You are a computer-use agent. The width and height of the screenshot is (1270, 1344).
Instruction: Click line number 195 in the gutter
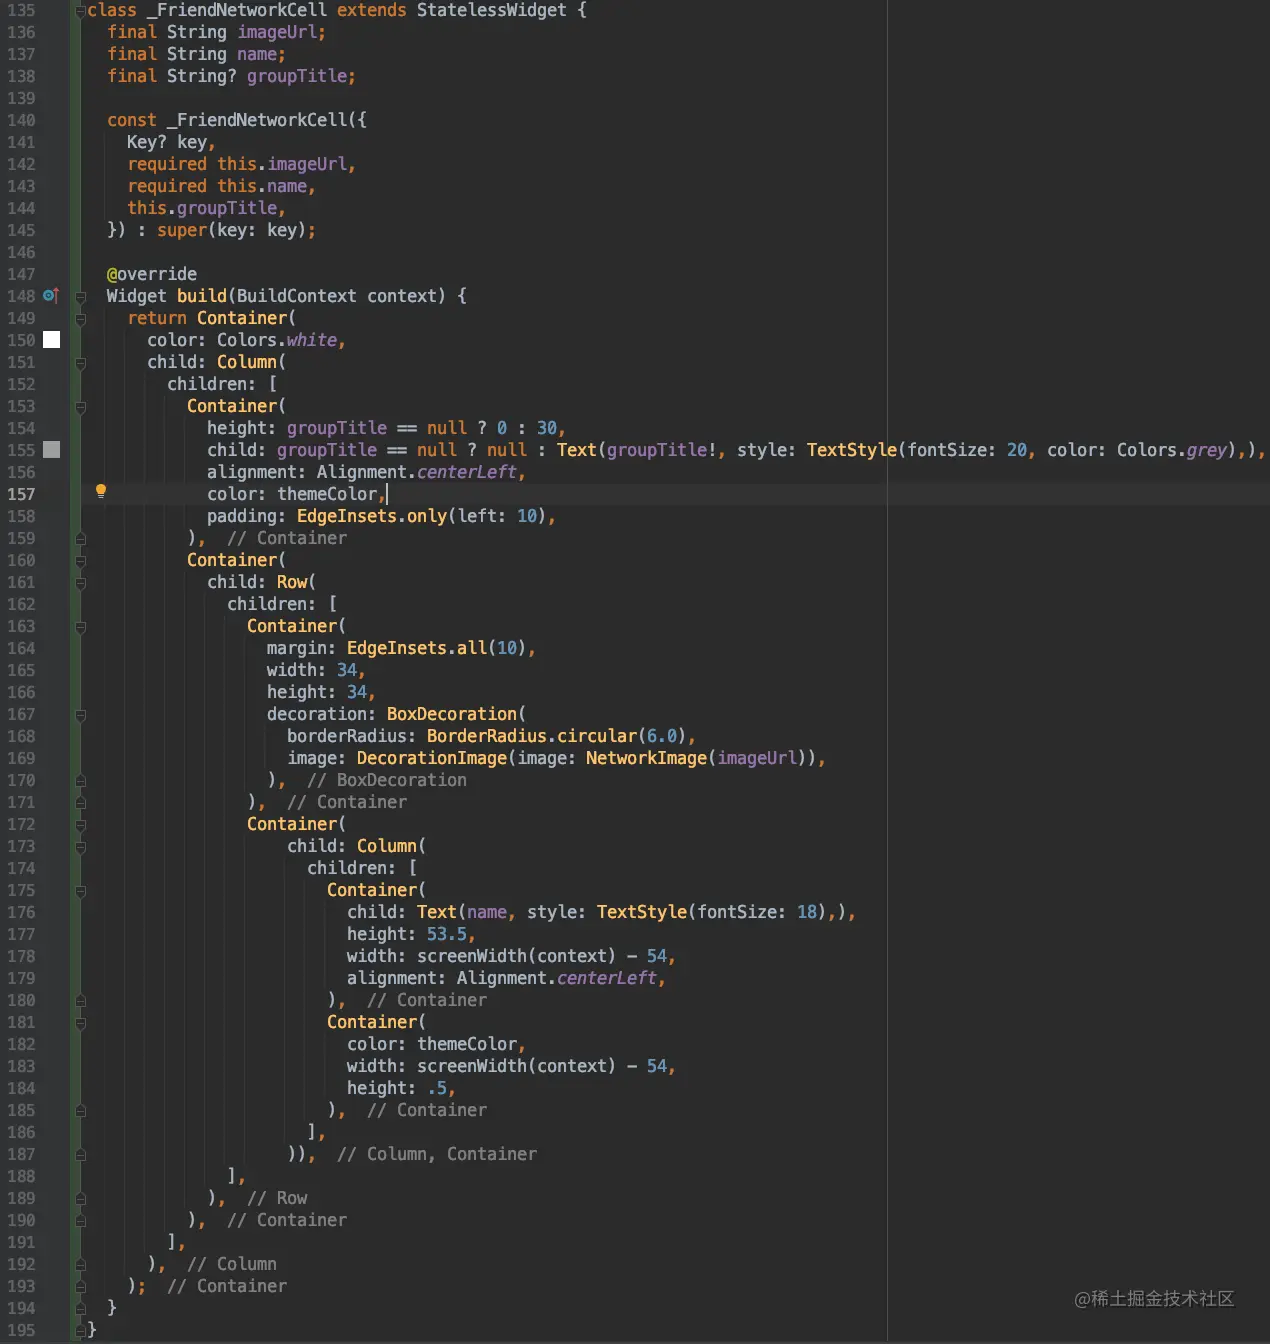coord(21,1330)
